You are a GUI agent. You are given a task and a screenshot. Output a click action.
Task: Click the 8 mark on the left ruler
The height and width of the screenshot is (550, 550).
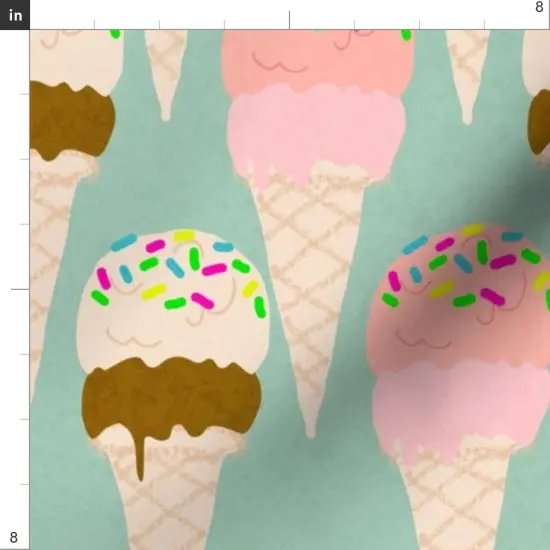[13, 537]
